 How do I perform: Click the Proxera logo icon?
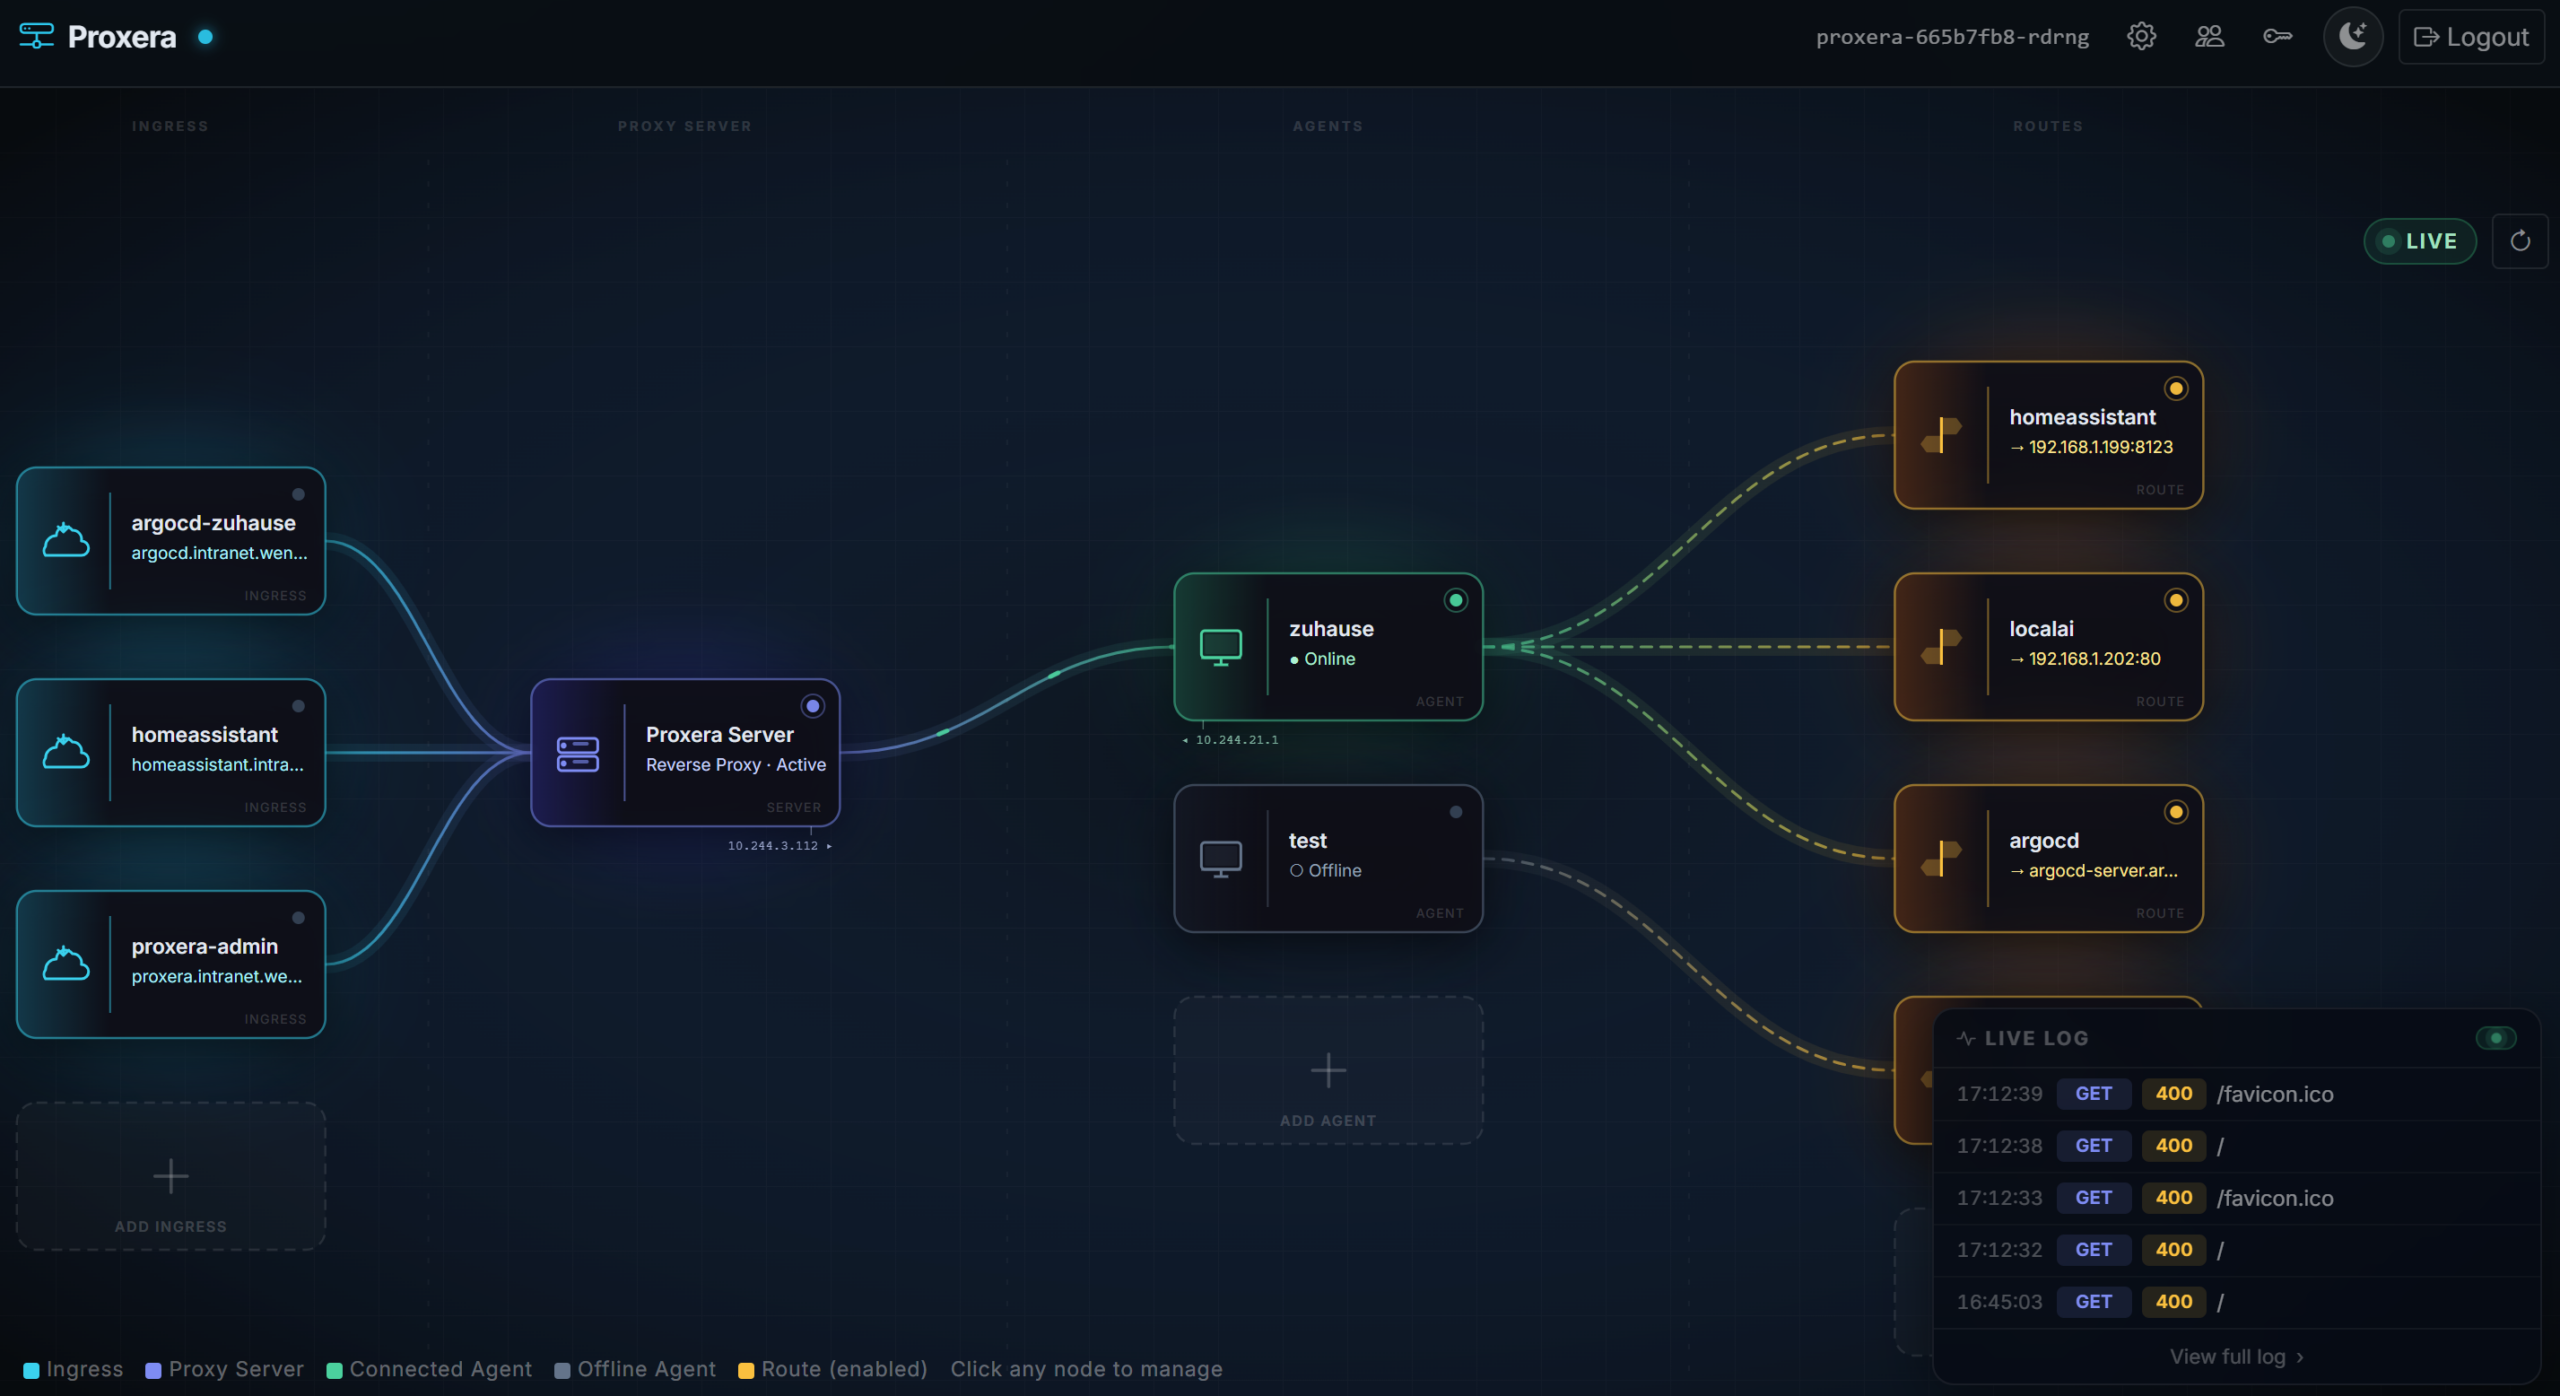(36, 36)
